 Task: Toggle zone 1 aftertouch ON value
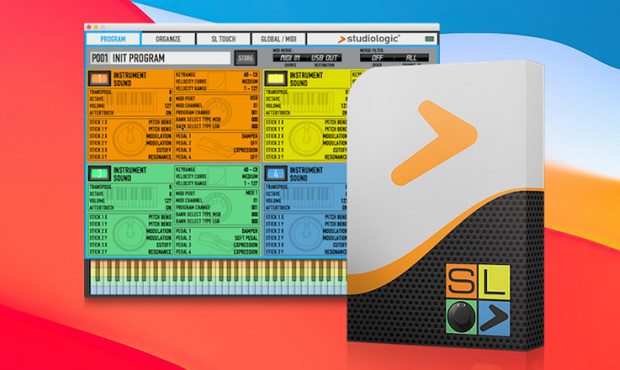point(168,113)
